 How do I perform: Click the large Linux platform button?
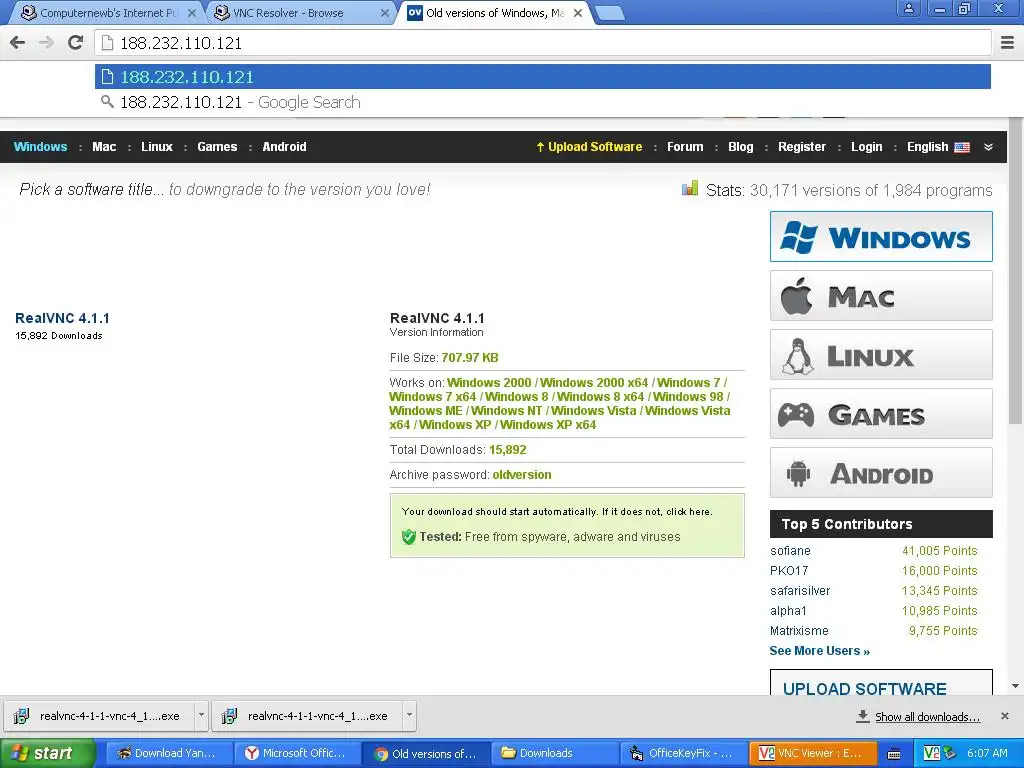881,355
